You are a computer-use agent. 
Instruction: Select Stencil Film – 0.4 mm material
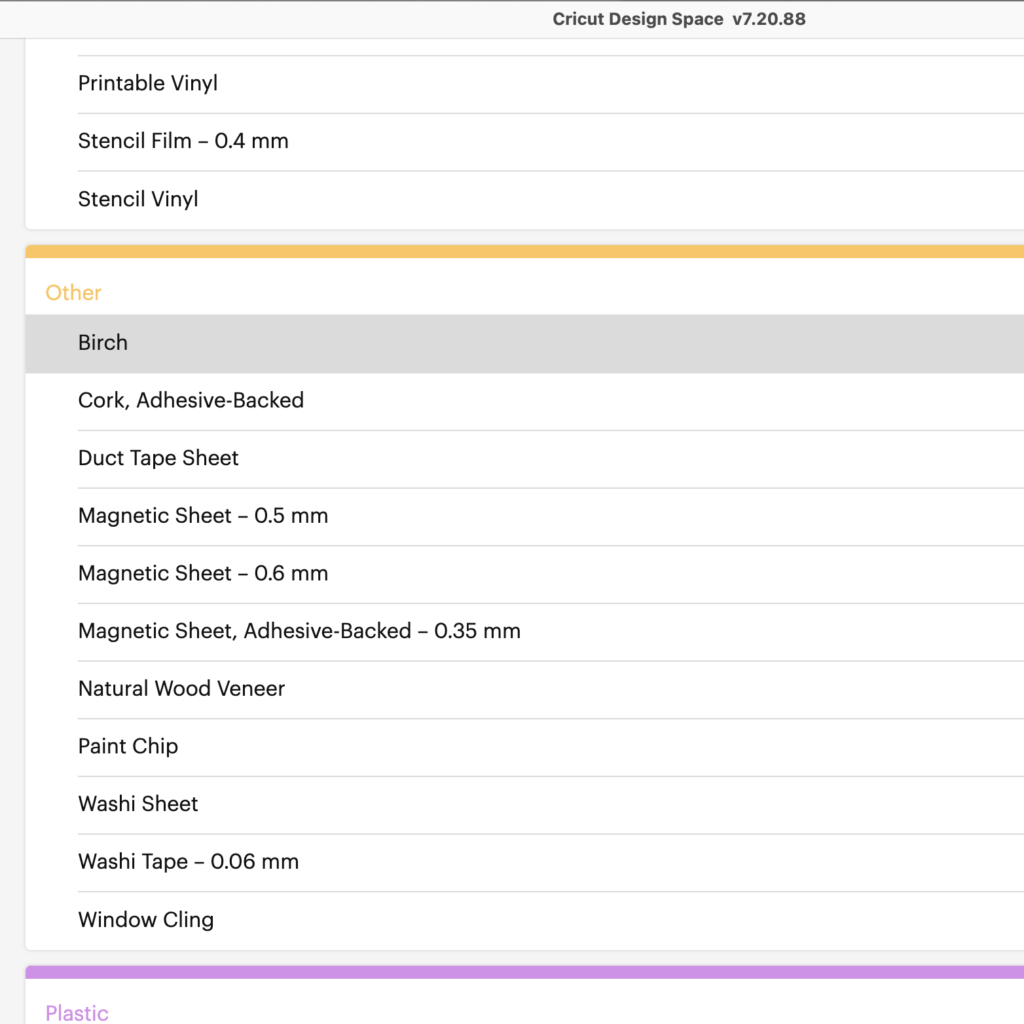(524, 142)
